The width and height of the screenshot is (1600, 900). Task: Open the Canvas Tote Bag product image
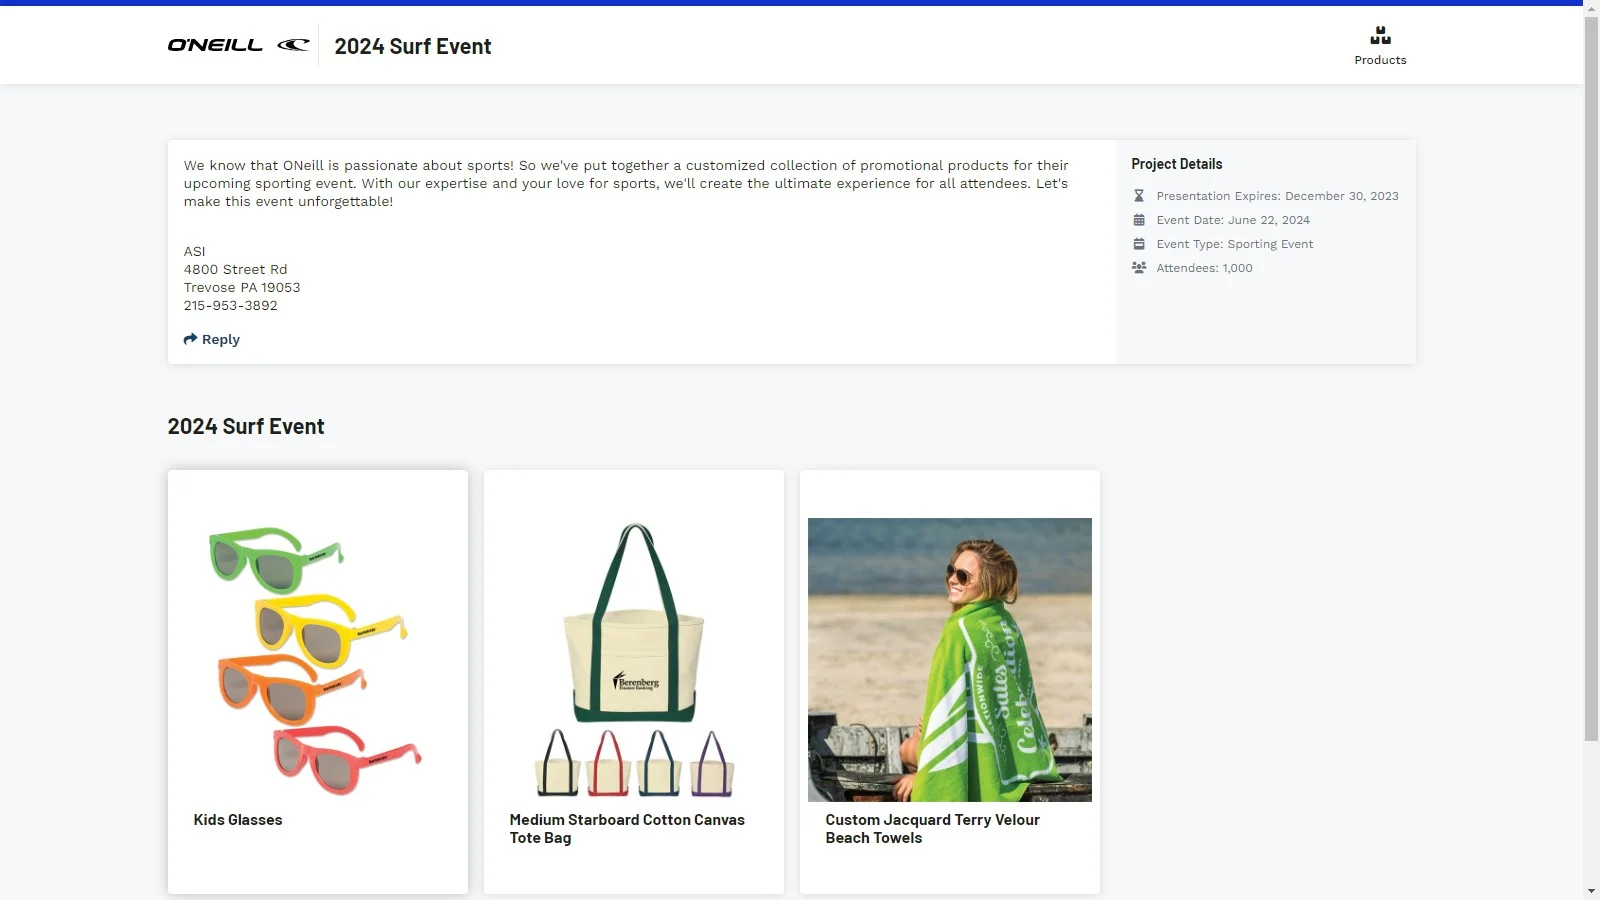tap(634, 660)
